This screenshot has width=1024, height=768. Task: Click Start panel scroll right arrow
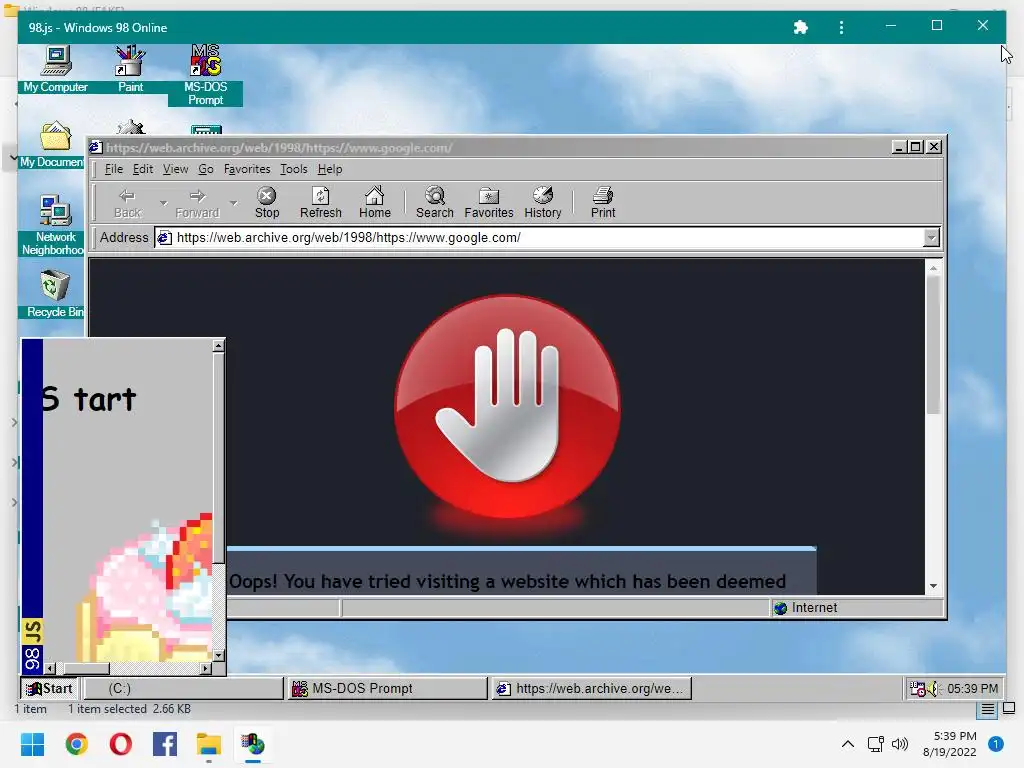pyautogui.click(x=206, y=668)
